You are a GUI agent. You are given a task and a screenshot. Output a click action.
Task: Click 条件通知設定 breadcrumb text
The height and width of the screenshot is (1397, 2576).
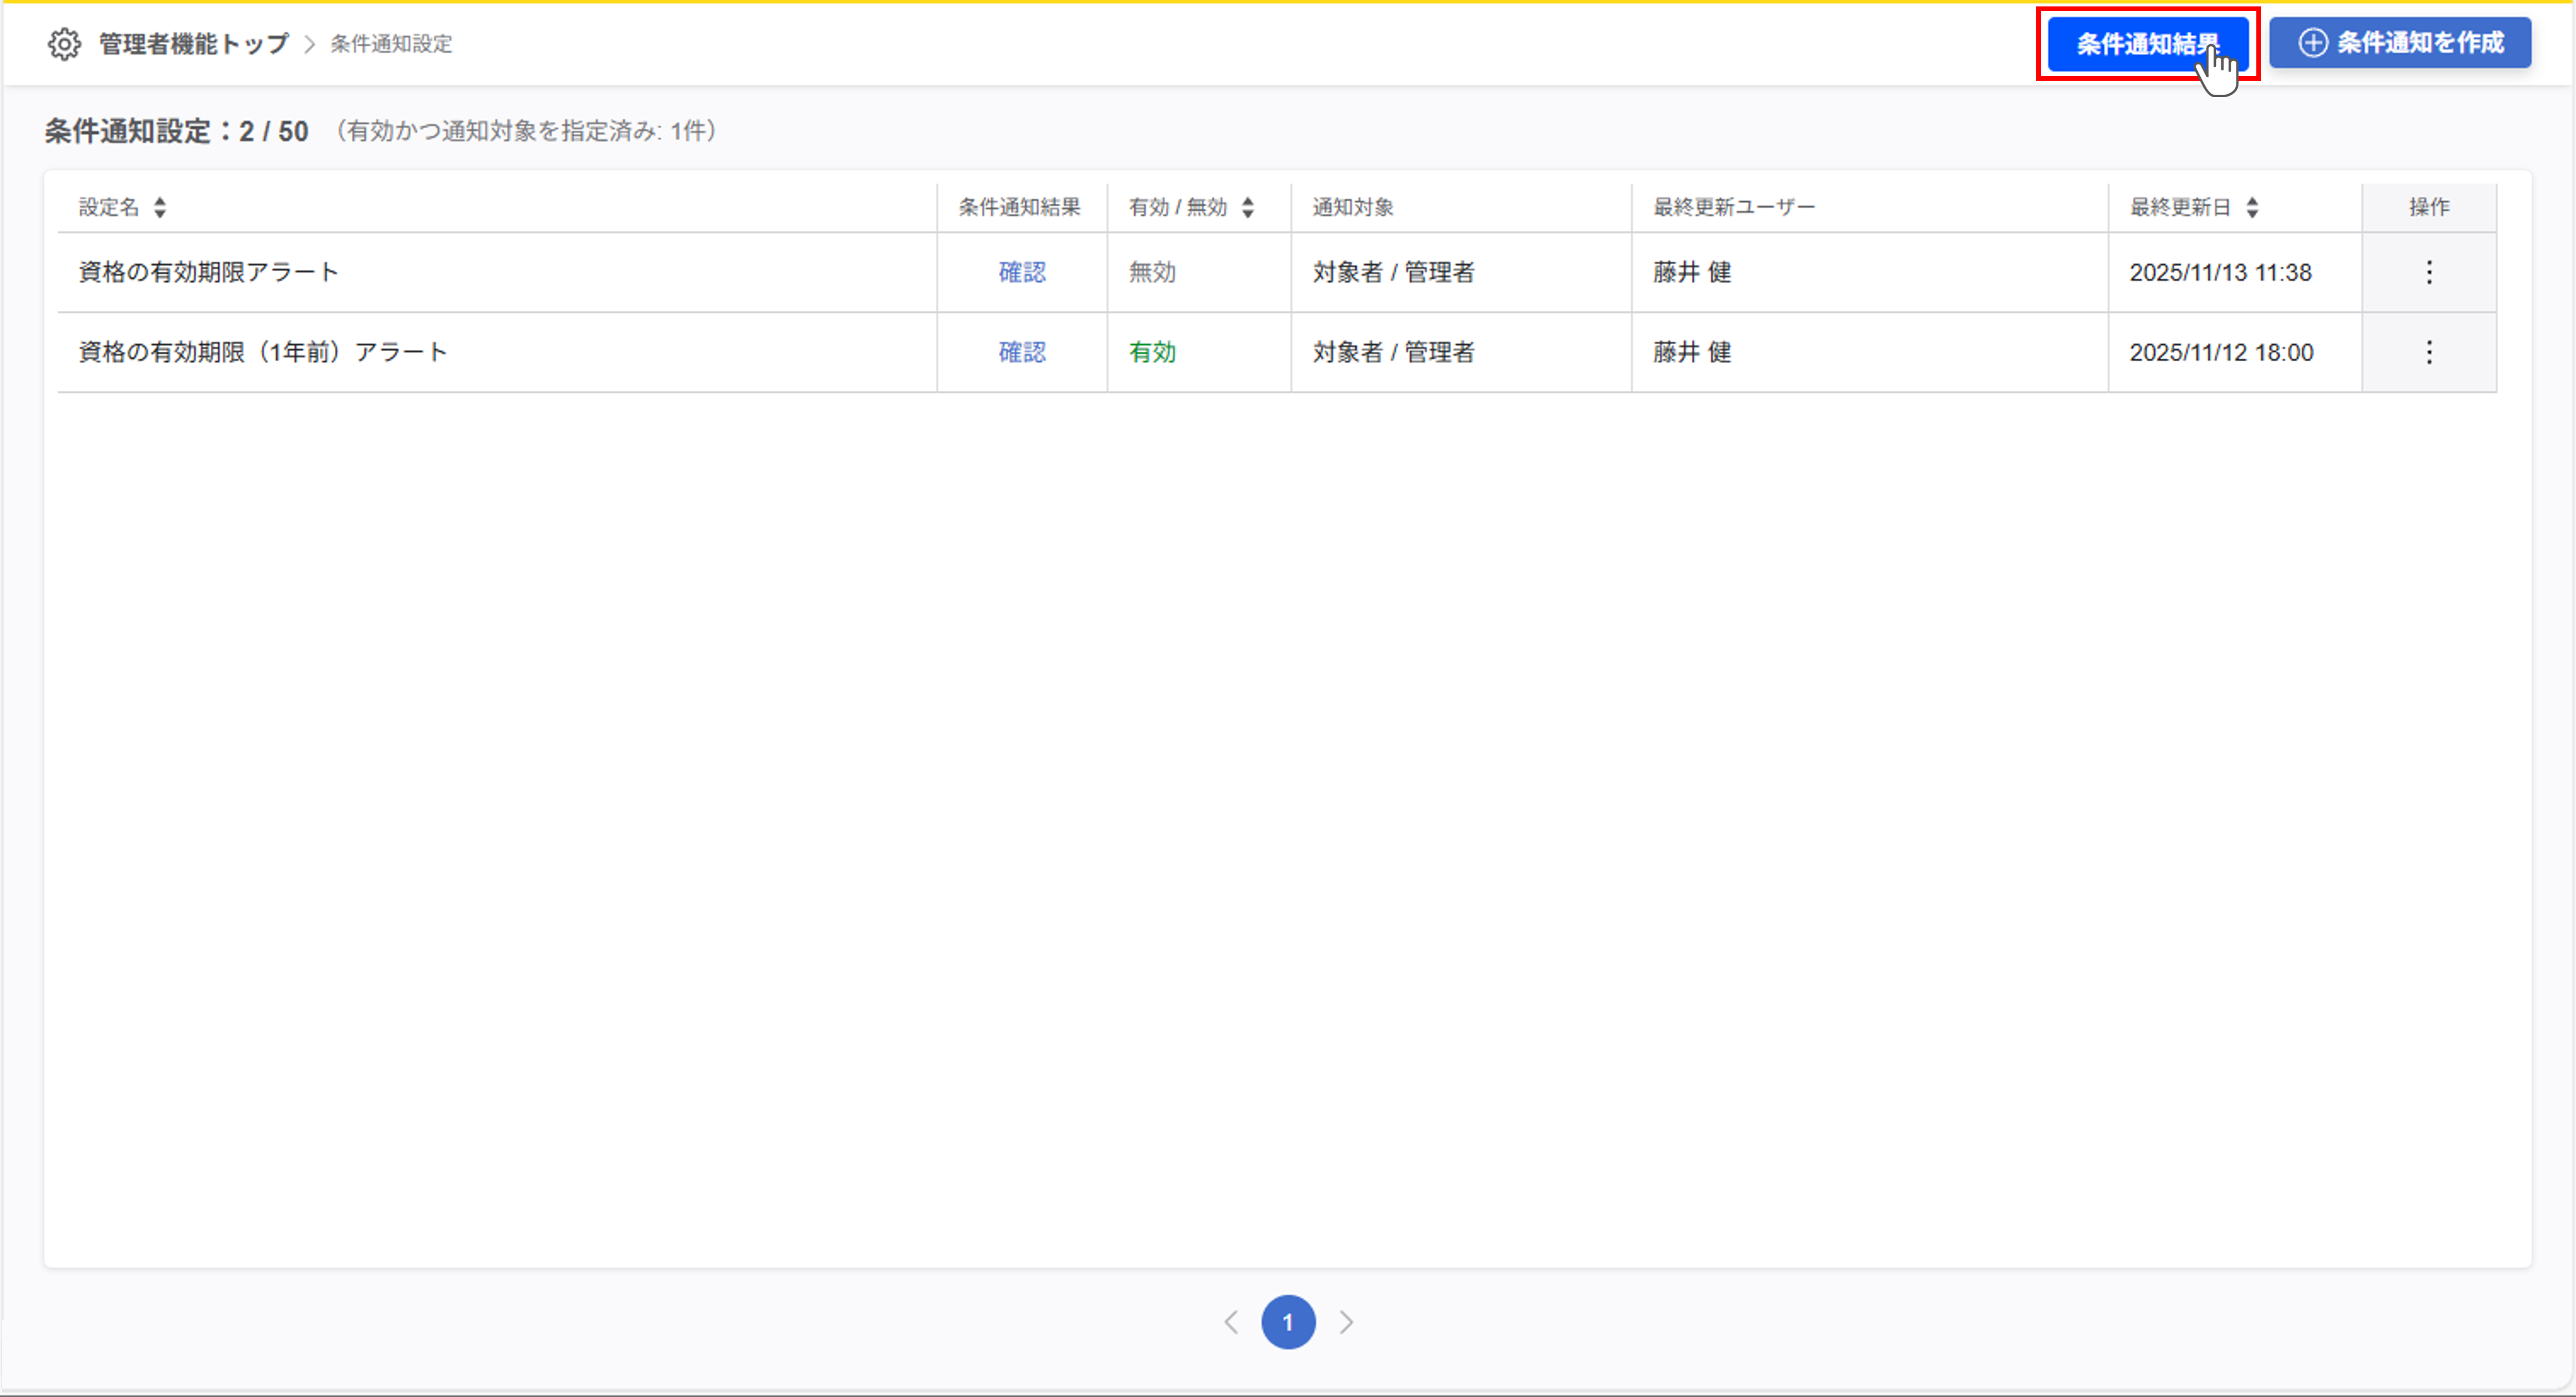pyautogui.click(x=391, y=44)
